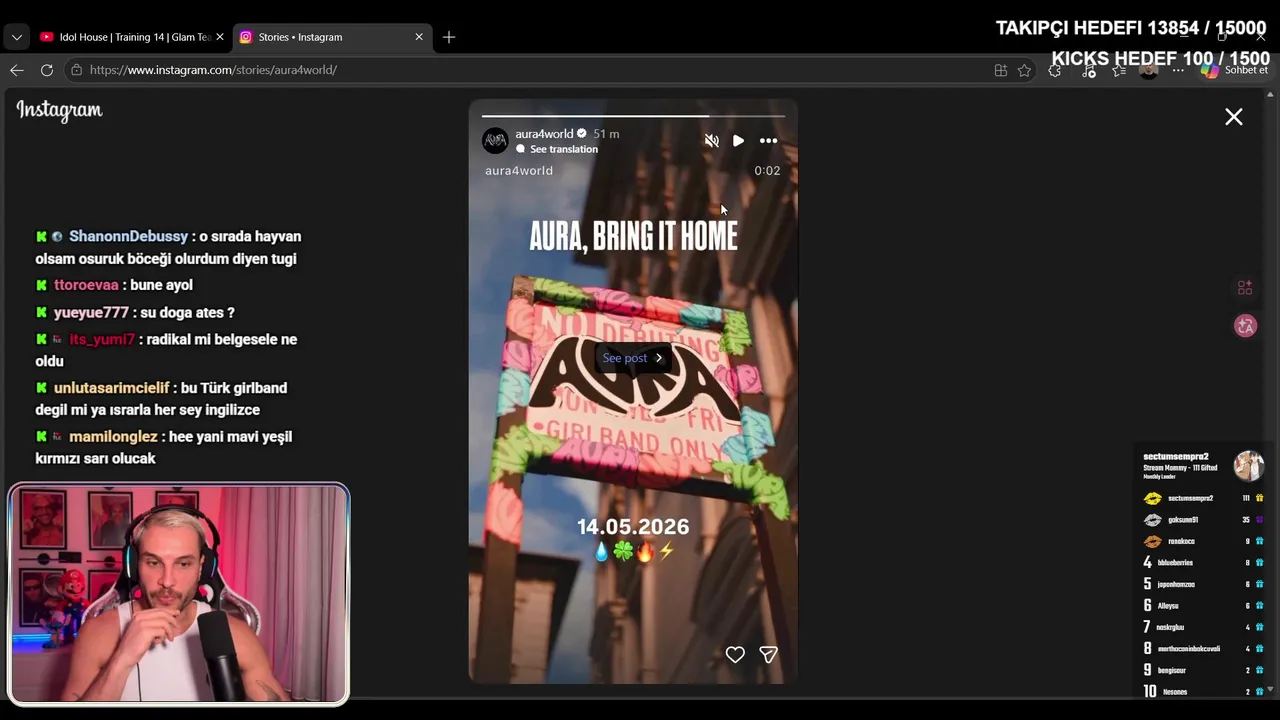The height and width of the screenshot is (720, 1280).
Task: Open a new browser tab
Action: coord(449,37)
